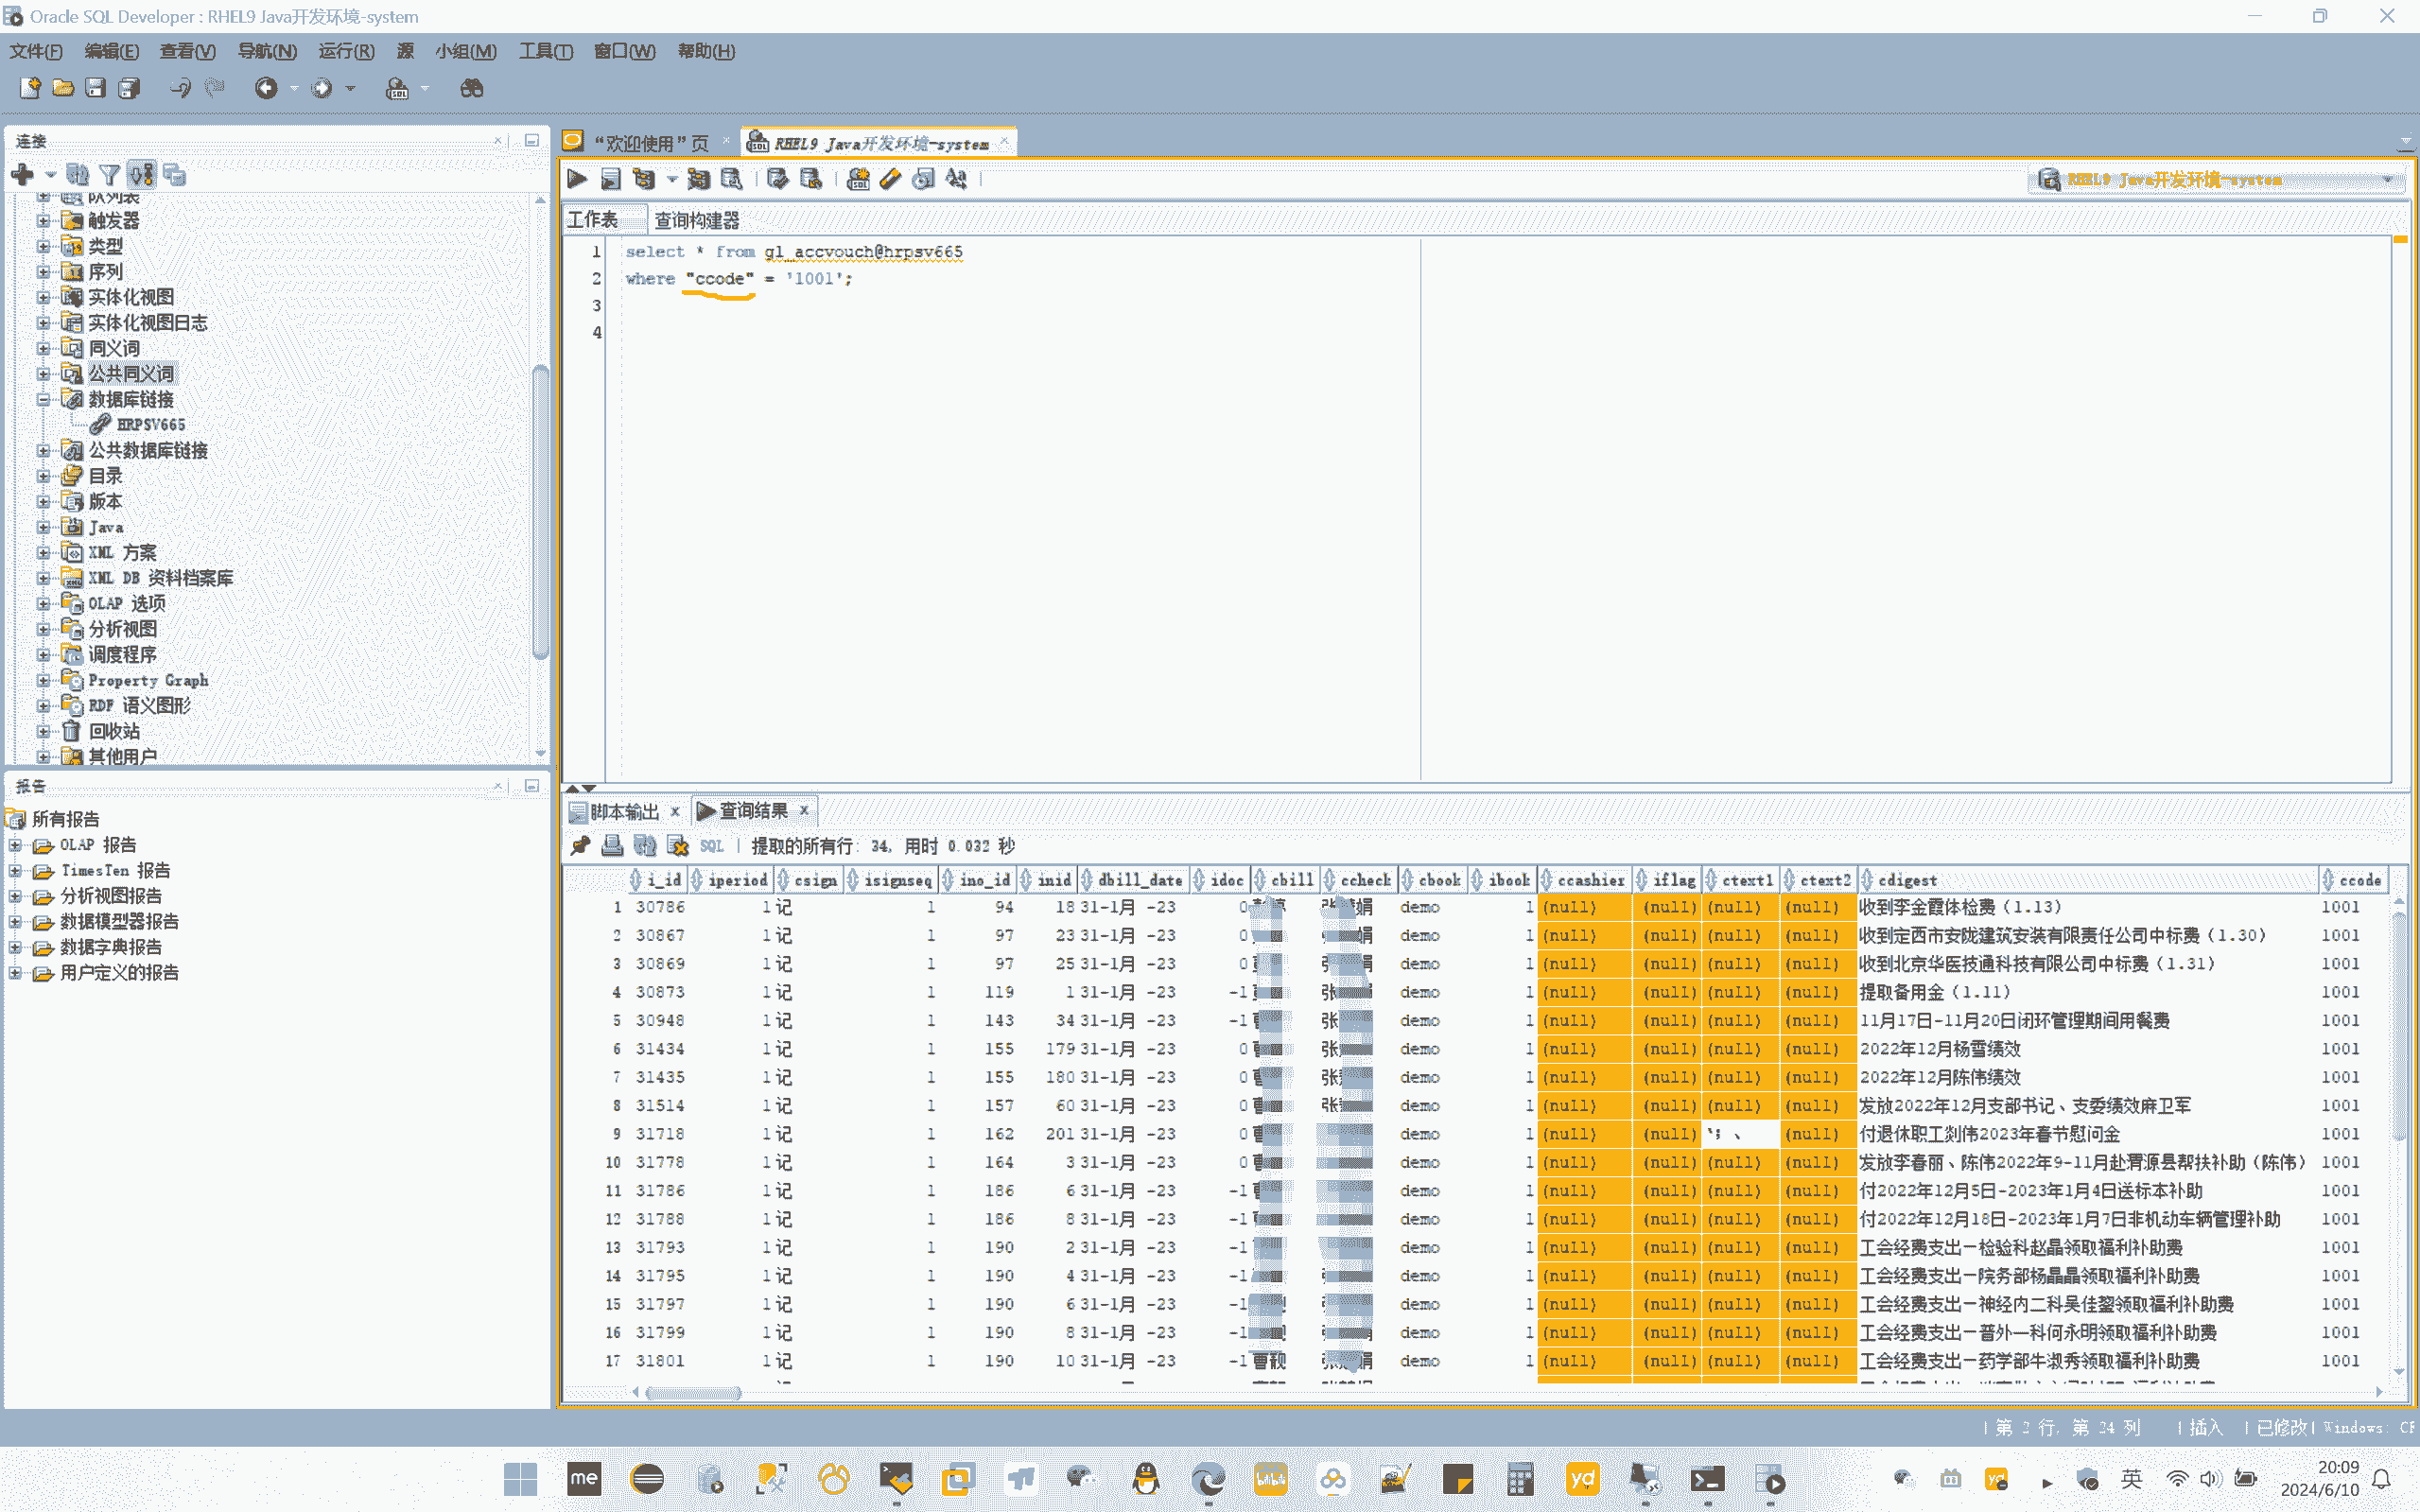This screenshot has height=1512, width=2420.
Task: Expand the 公共数据库链接 tree node
Action: [x=43, y=450]
